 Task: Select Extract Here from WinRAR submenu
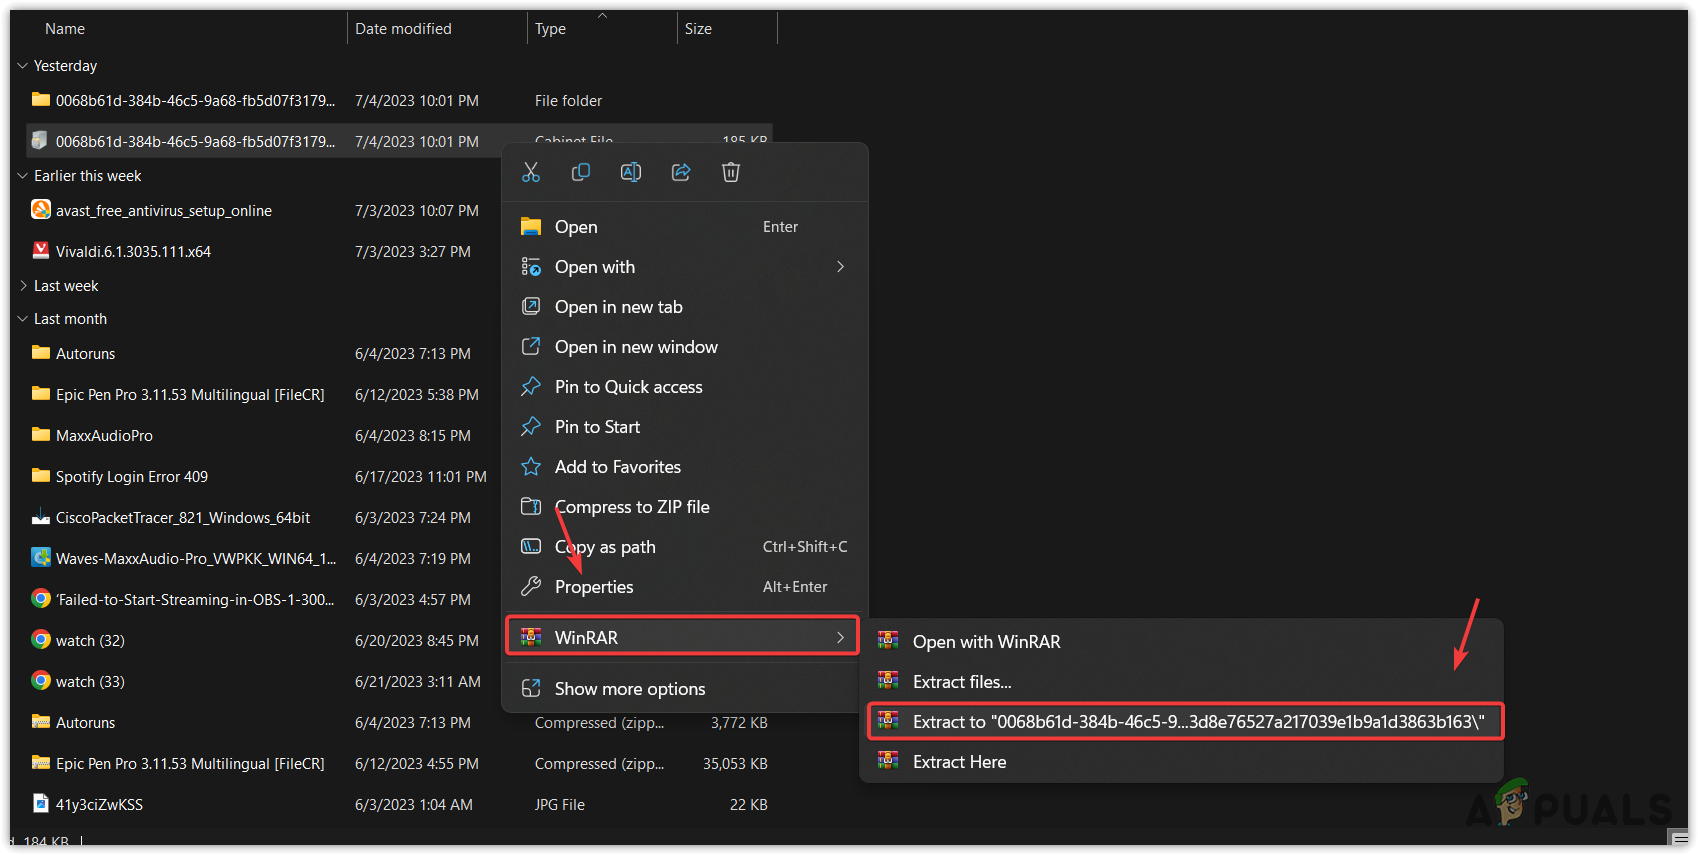(x=959, y=762)
